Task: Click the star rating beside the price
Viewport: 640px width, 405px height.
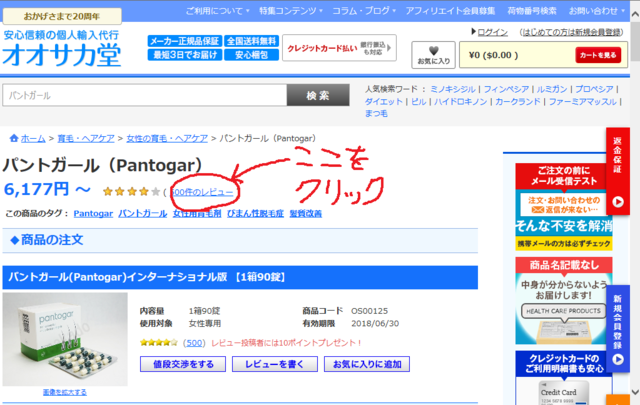Action: [x=131, y=191]
